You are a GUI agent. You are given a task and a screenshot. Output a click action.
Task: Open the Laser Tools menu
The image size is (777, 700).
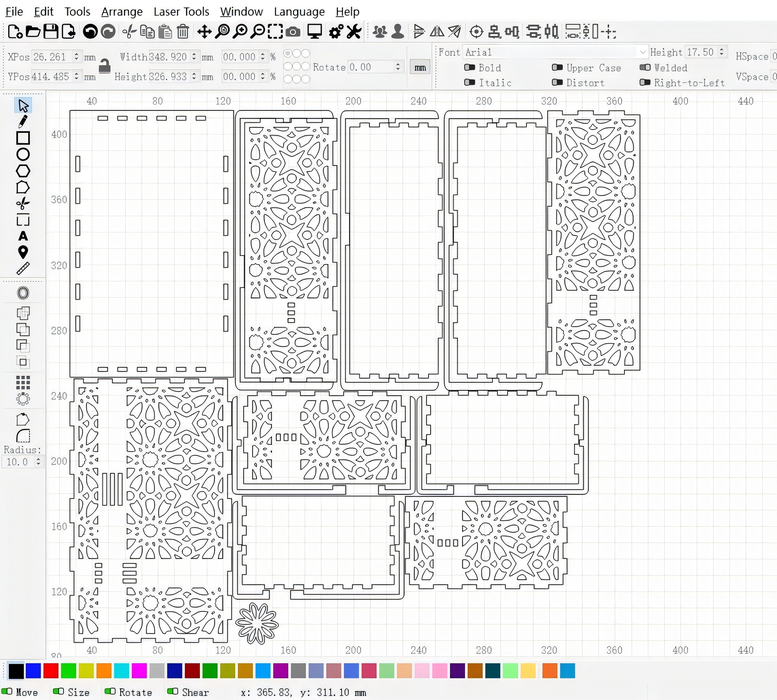tap(181, 11)
